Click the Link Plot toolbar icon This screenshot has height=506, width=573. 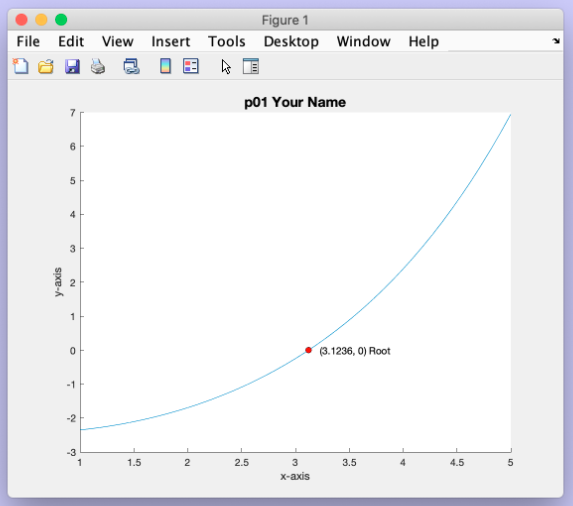[x=132, y=66]
